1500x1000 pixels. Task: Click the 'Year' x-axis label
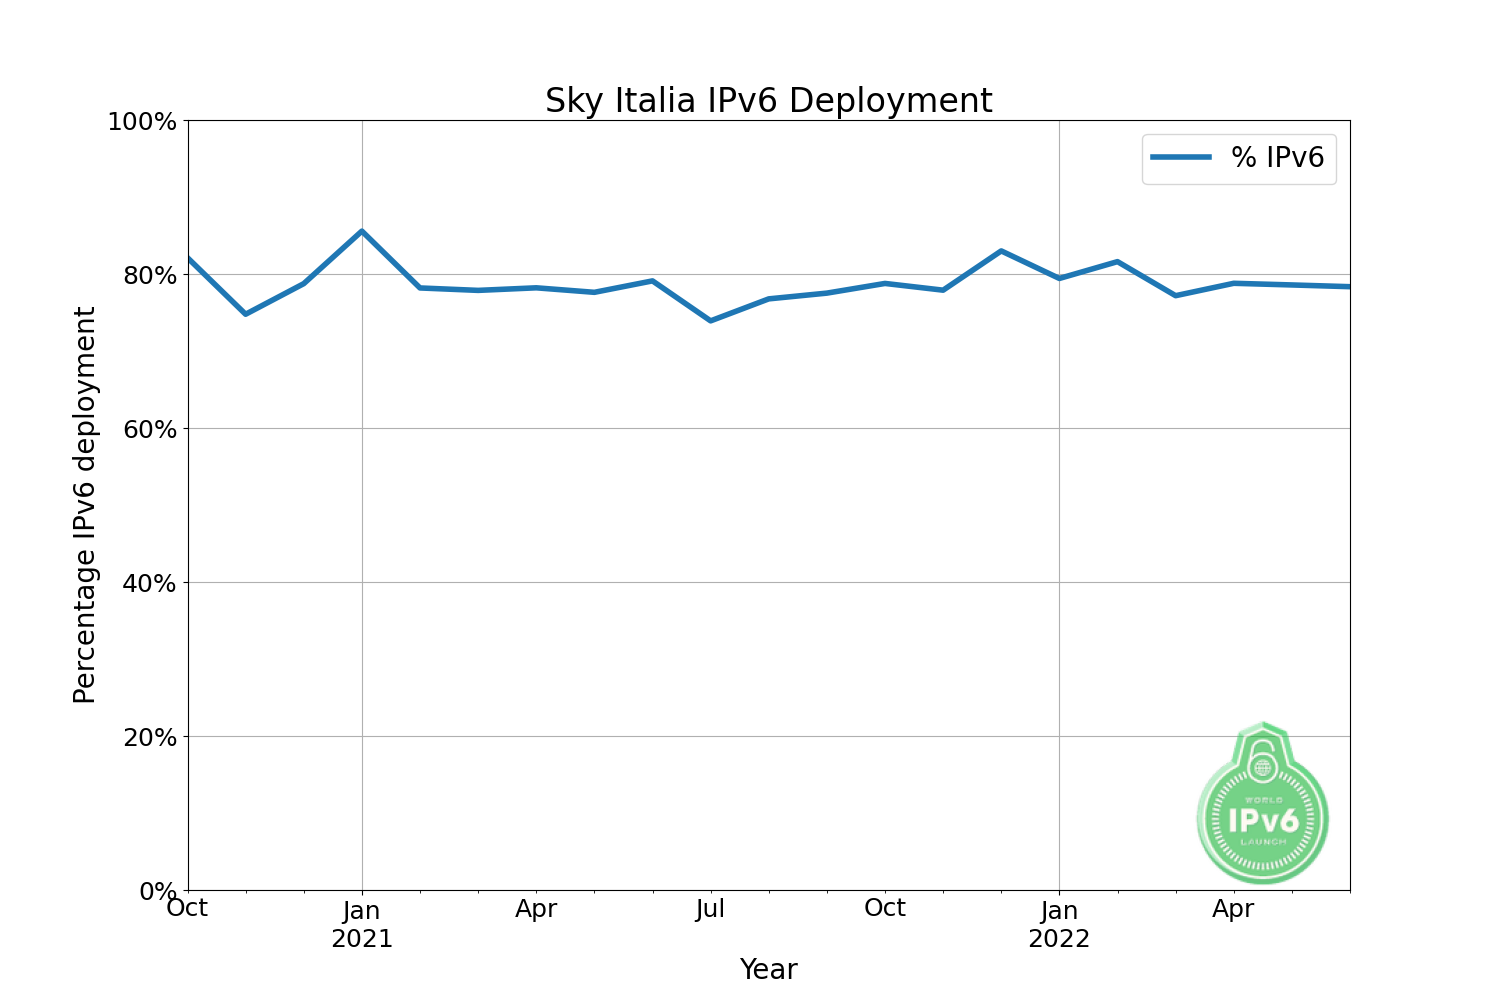768,969
